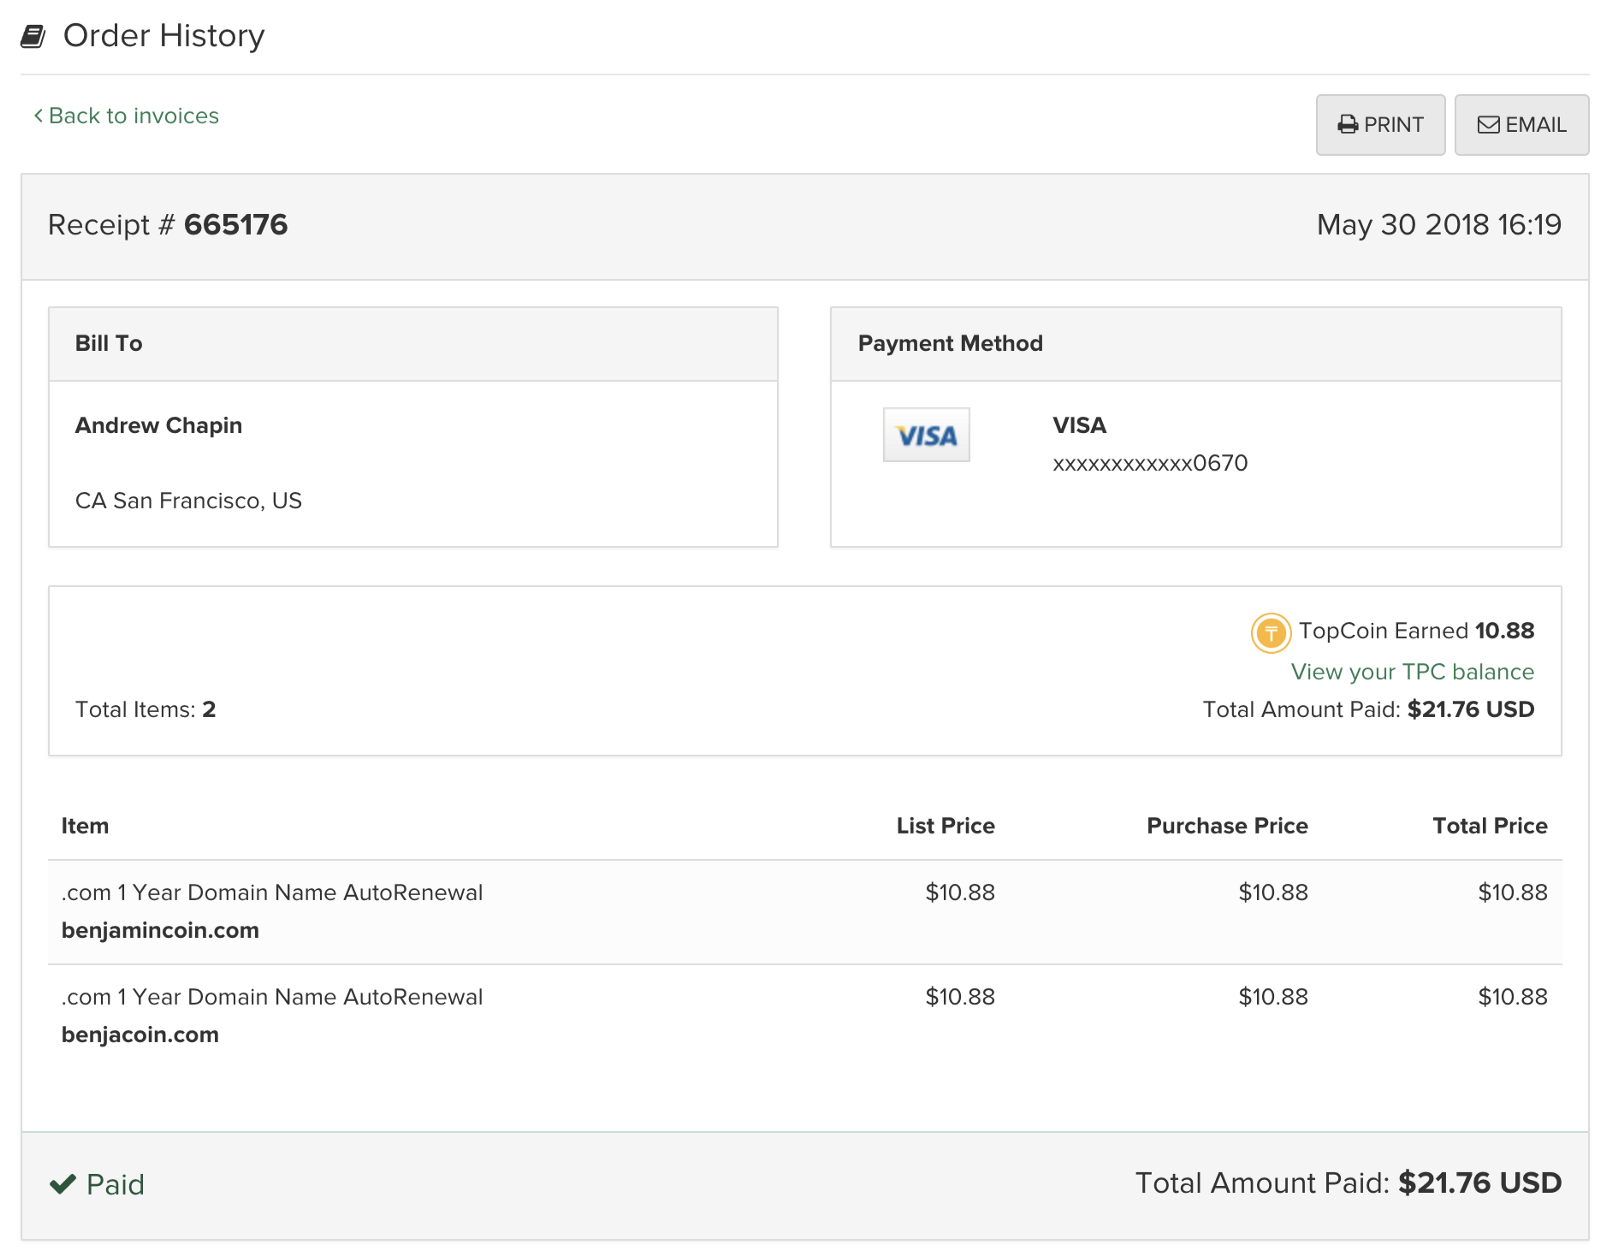The image size is (1600, 1256).
Task: Click the Order History book icon
Action: [33, 37]
